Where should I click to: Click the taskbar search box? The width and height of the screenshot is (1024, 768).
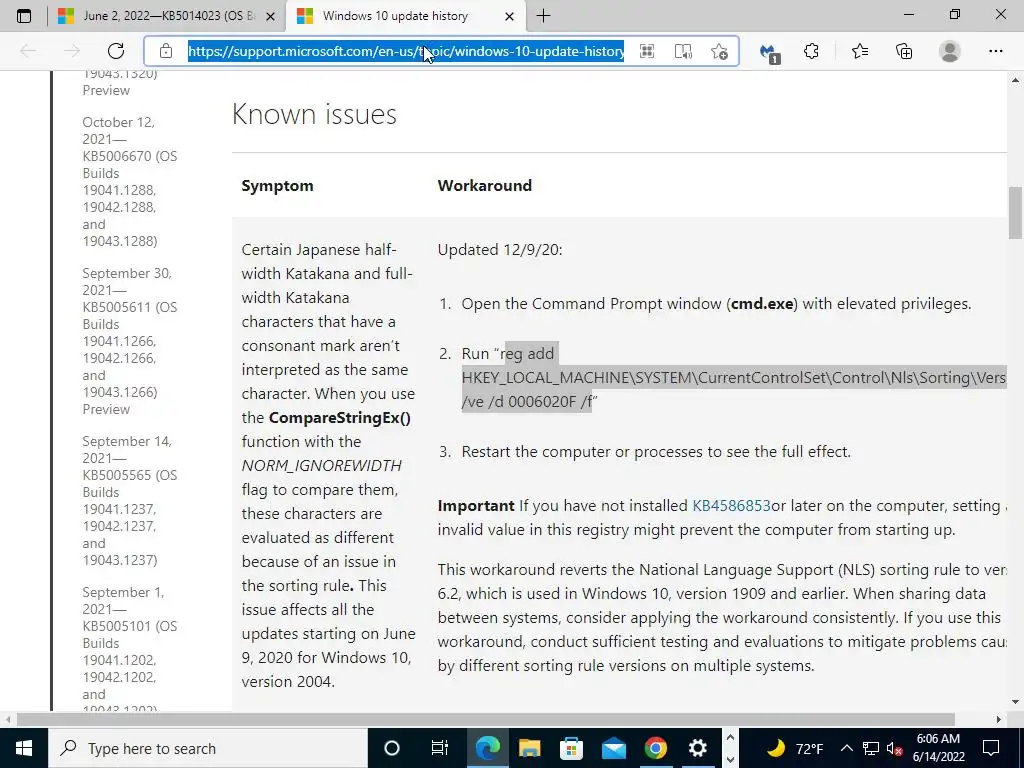tap(208, 748)
